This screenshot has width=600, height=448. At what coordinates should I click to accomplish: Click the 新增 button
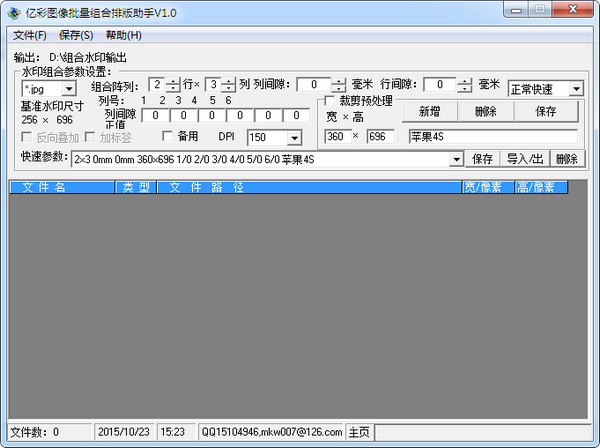(x=429, y=112)
